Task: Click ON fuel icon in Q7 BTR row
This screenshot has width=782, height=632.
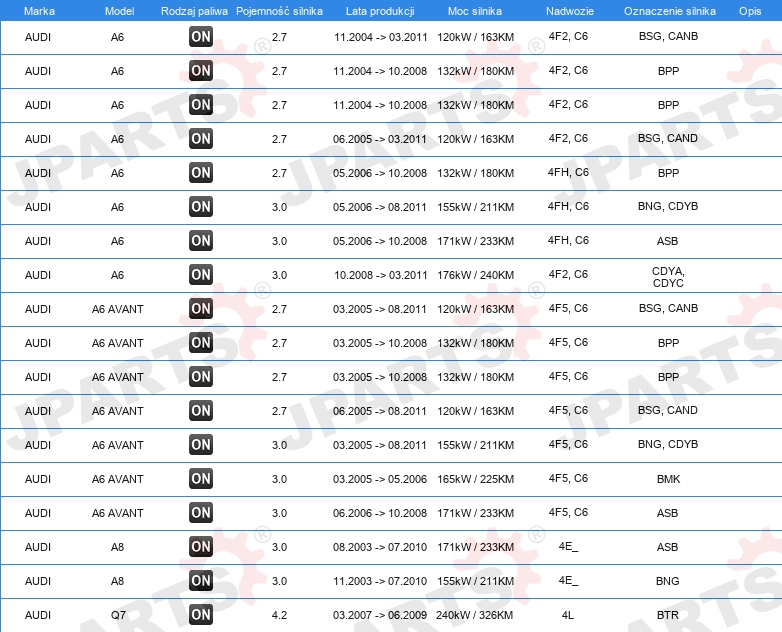Action: point(201,614)
